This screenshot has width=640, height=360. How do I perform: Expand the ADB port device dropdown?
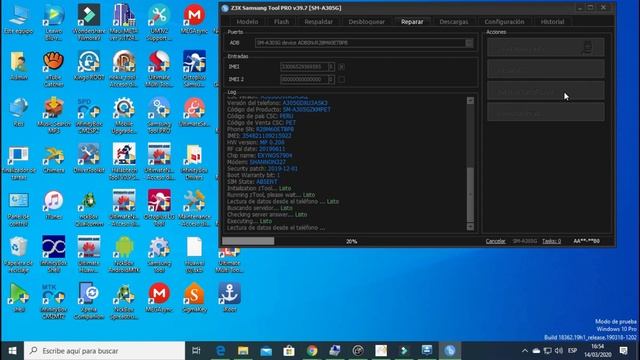point(469,43)
